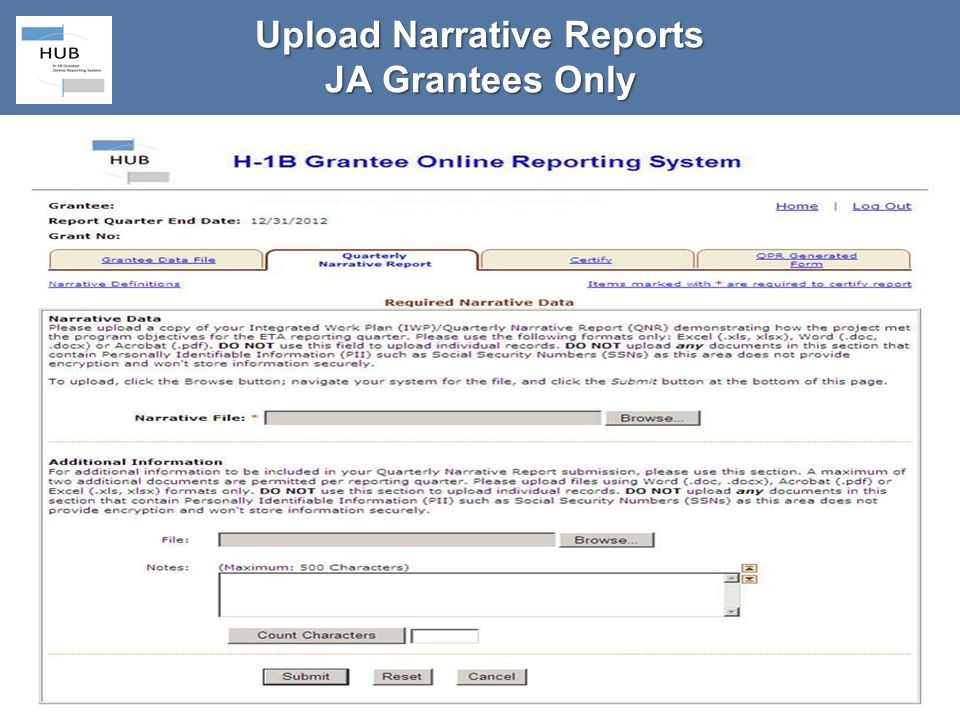This screenshot has width=960, height=720.
Task: Click the H-1B Grantee Online Reporting System title
Action: pos(487,162)
